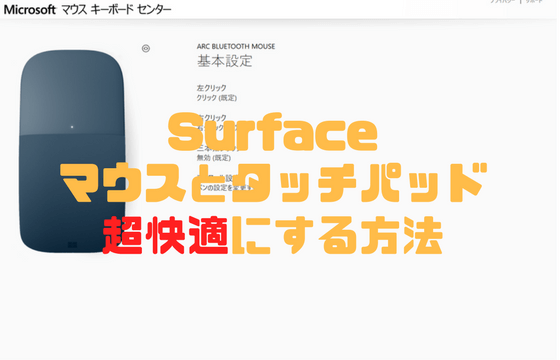The width and height of the screenshot is (560, 360).
Task: Click the orange マウスとタッチパッド text
Action: pyautogui.click(x=273, y=183)
